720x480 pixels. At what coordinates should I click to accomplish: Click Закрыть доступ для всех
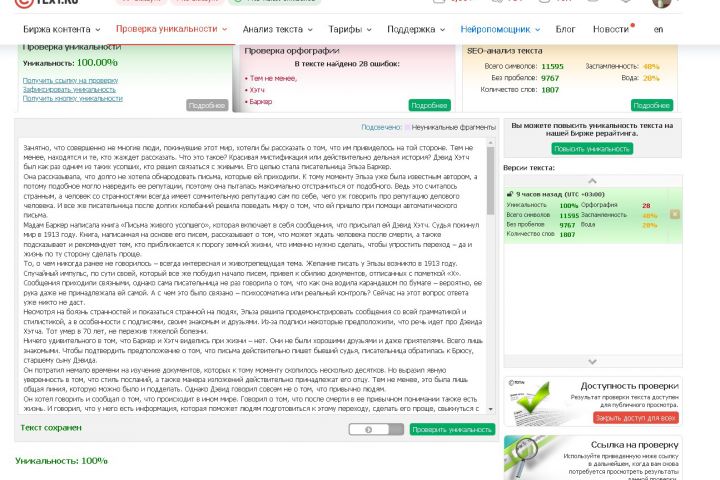coord(636,418)
